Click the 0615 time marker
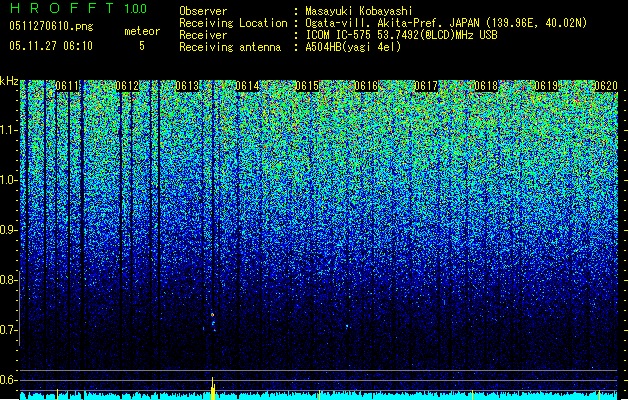 307,86
